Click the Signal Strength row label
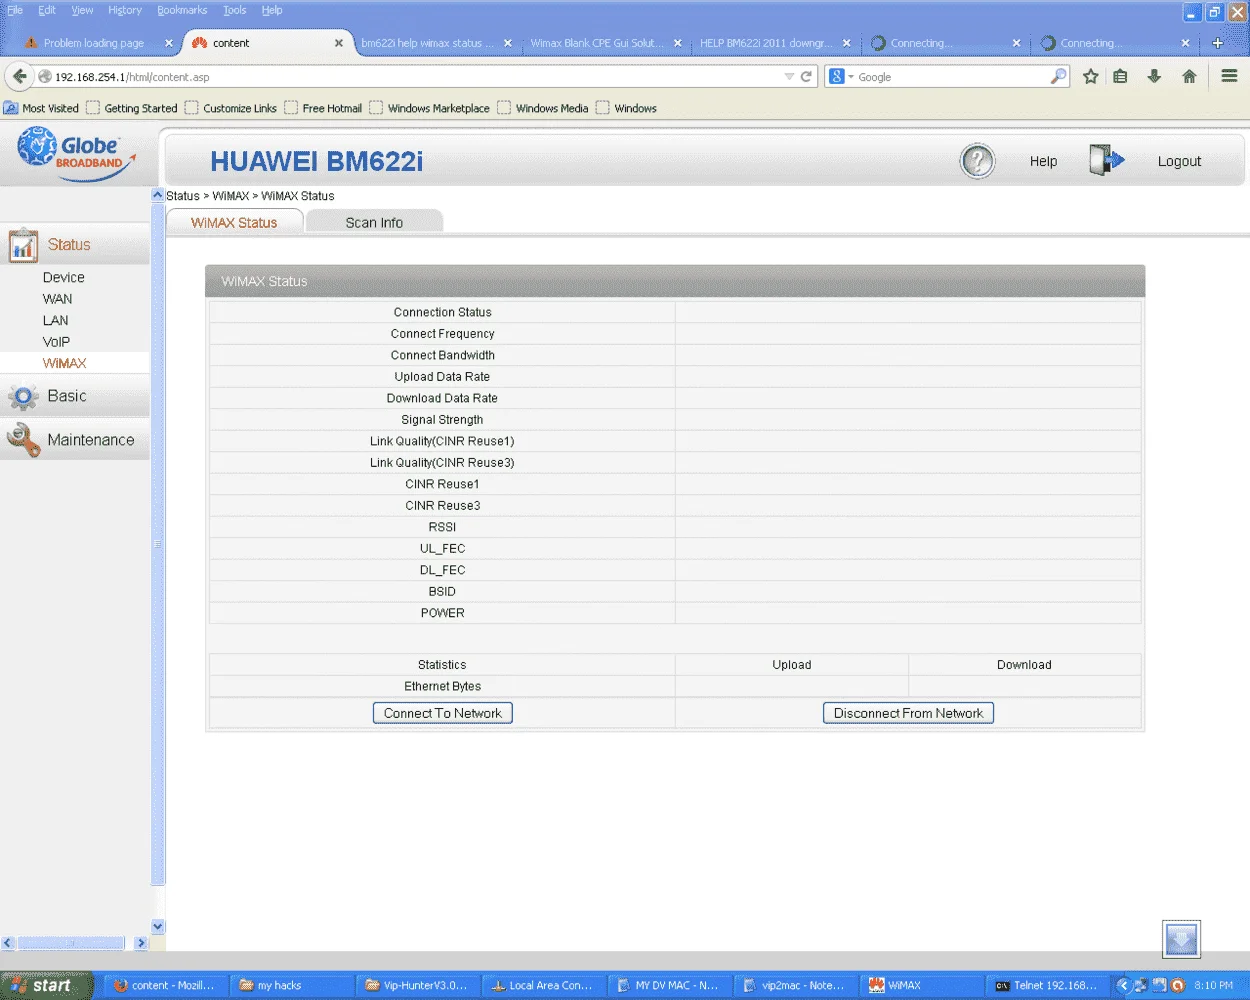 click(442, 420)
